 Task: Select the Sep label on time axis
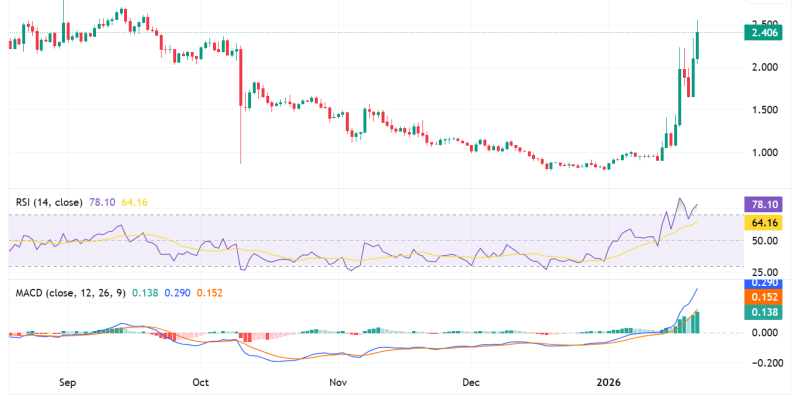68,382
